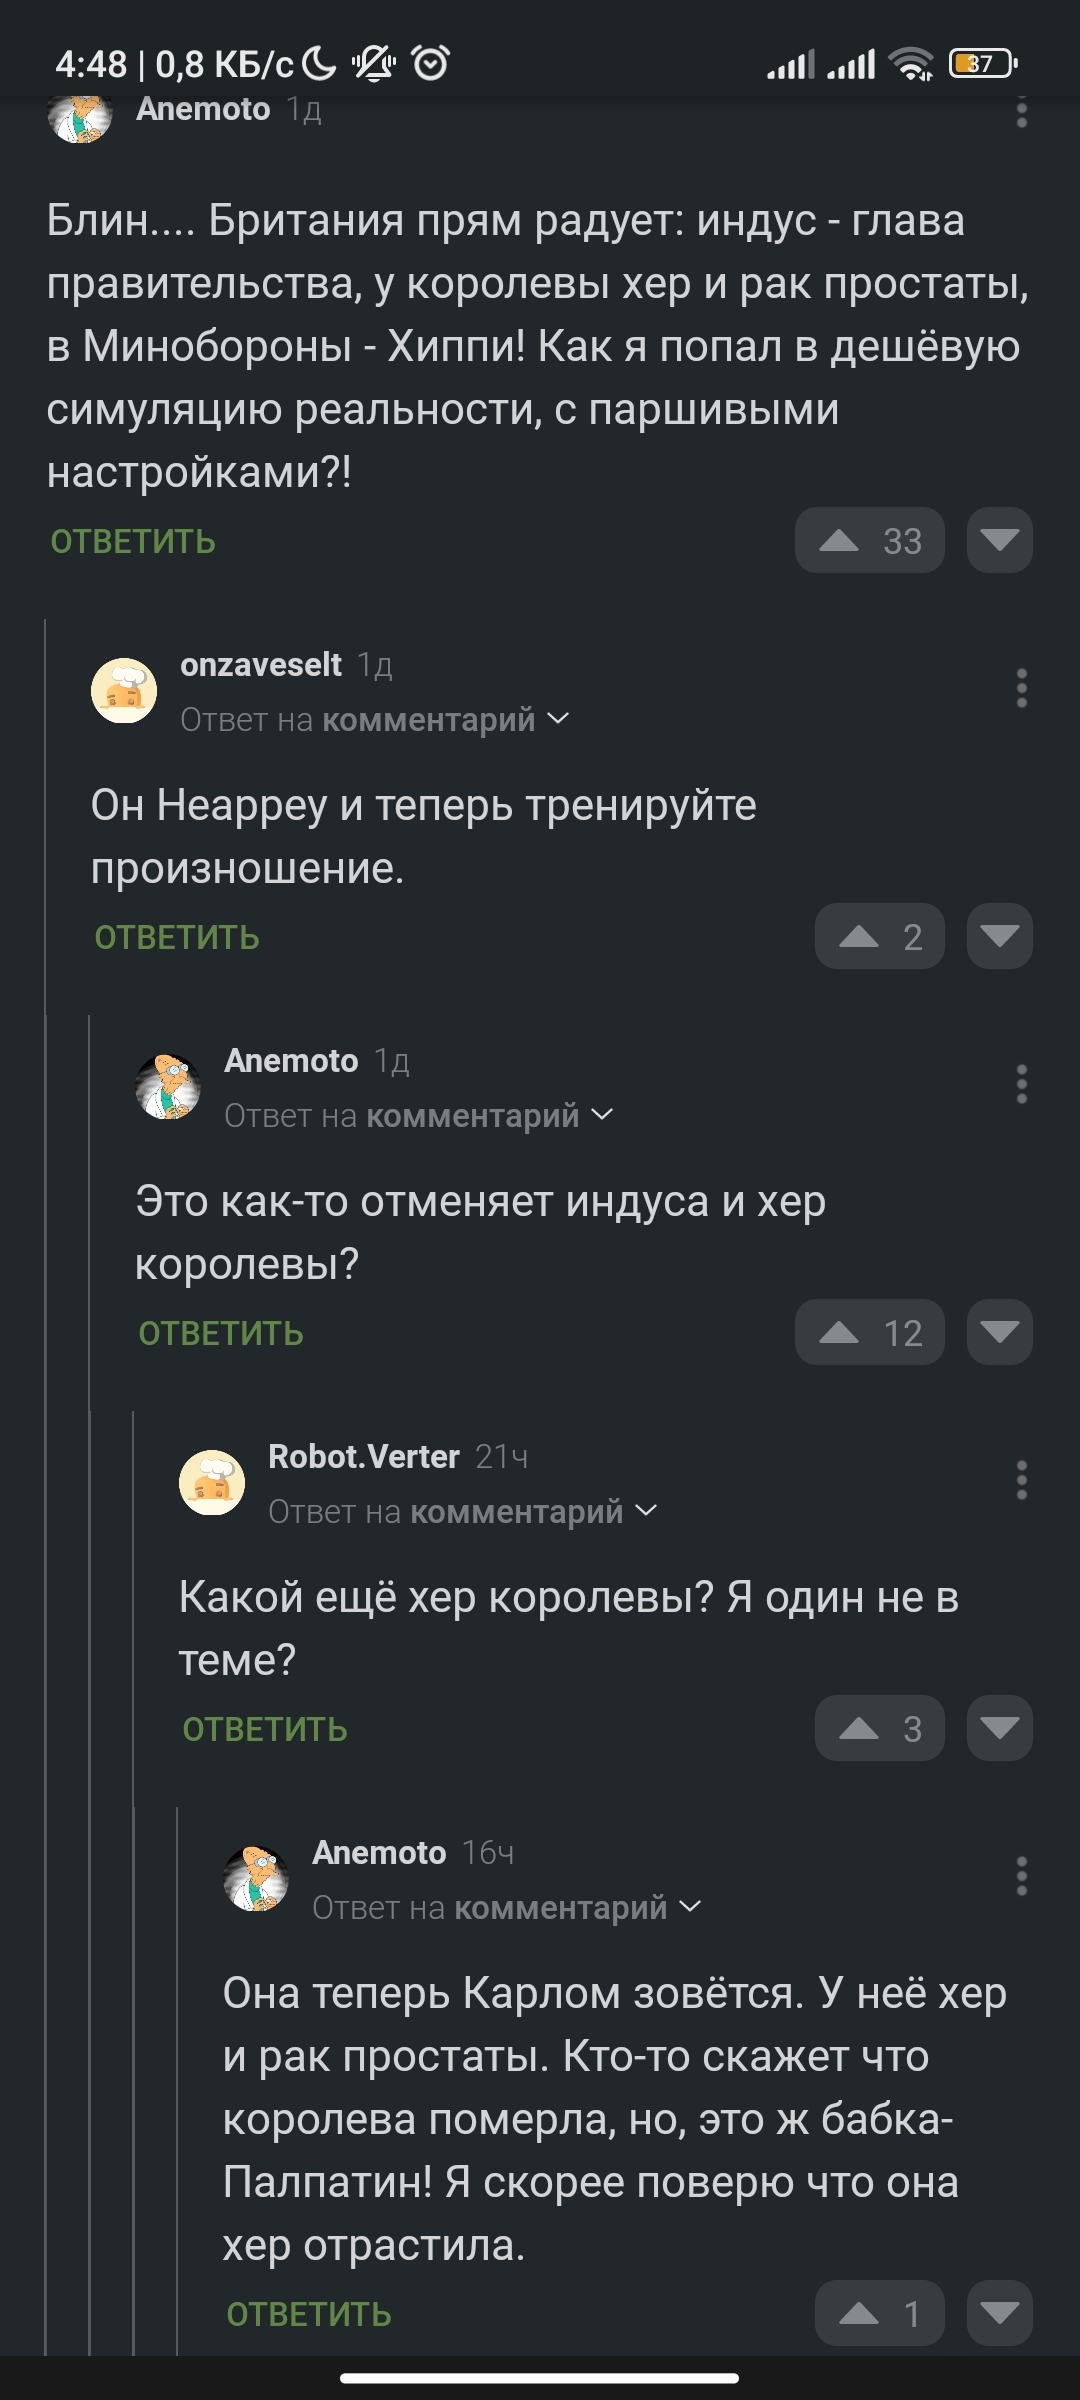Upvote onzaveselt's comment about произношение
This screenshot has height=2400, width=1080.
[878, 937]
